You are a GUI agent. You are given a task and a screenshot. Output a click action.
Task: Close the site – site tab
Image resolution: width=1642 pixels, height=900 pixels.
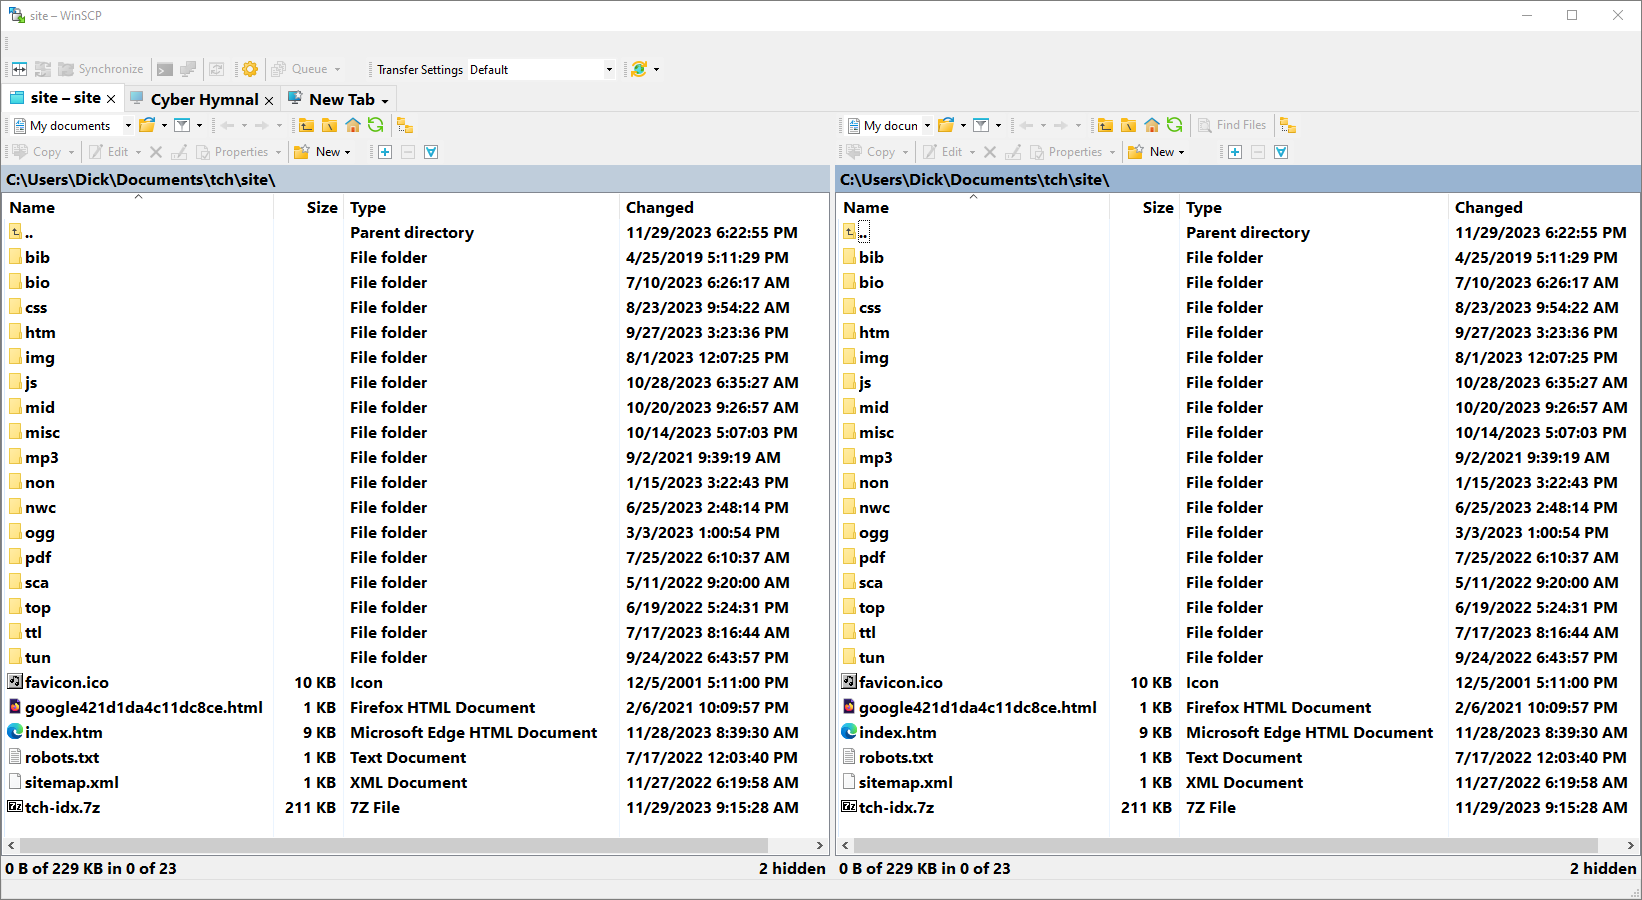(111, 99)
